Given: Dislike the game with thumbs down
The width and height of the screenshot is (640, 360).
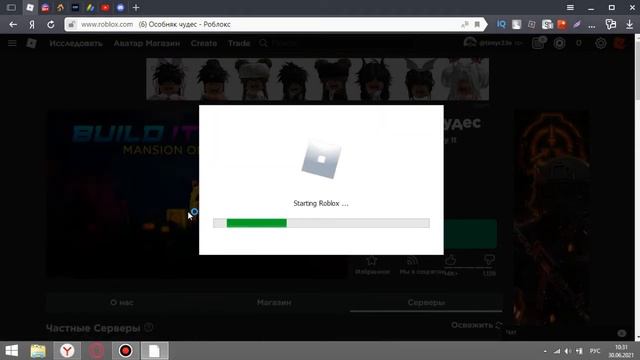Looking at the screenshot, I should 489,261.
